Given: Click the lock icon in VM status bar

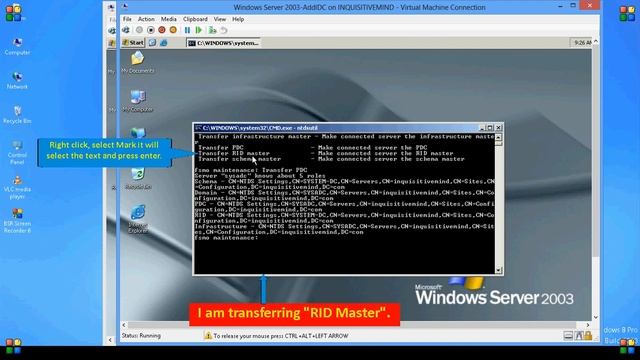Looking at the screenshot, I should click(588, 336).
